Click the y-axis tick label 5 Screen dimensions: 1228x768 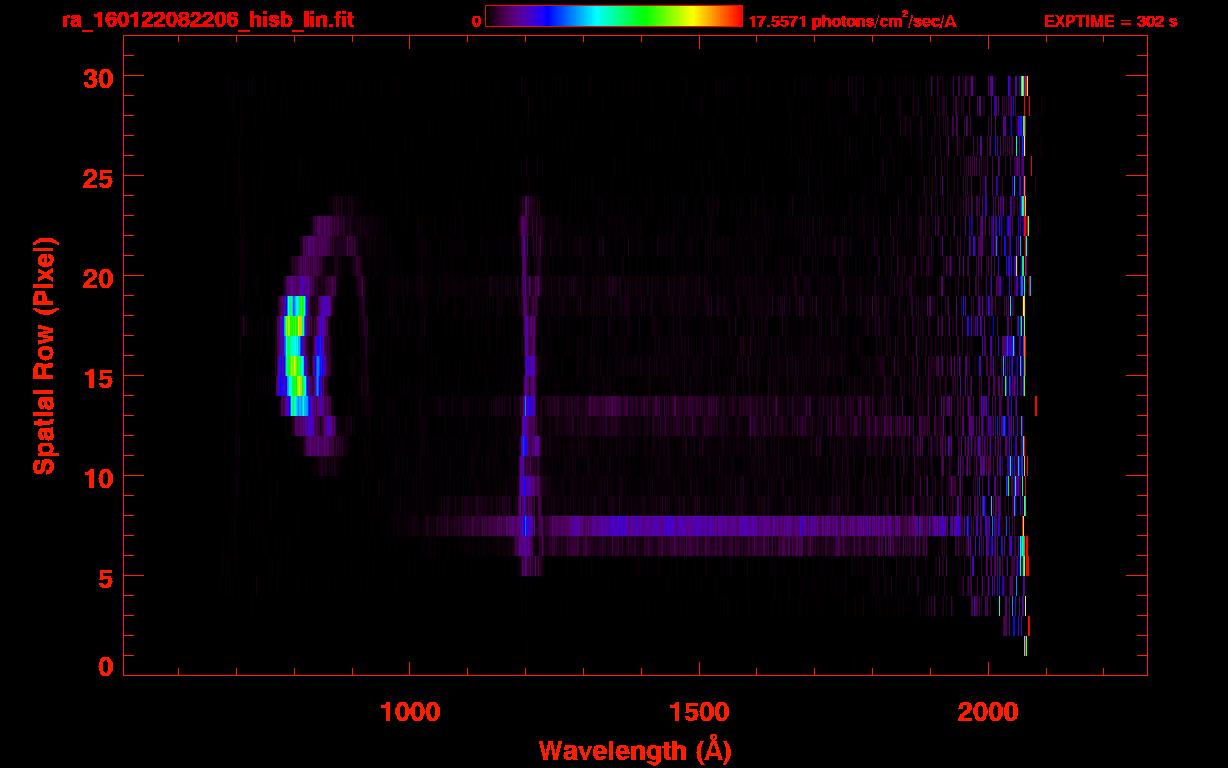point(104,577)
